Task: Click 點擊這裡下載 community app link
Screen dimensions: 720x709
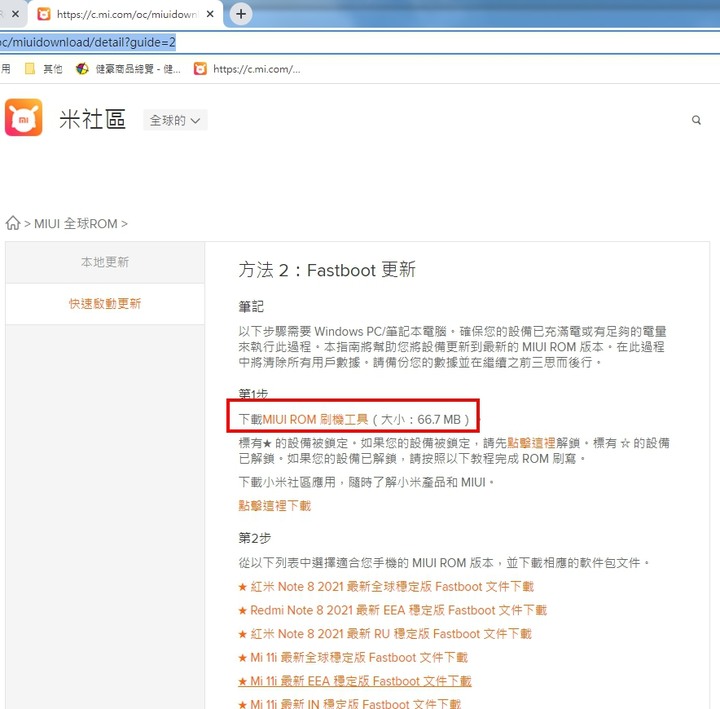Action: tap(275, 506)
